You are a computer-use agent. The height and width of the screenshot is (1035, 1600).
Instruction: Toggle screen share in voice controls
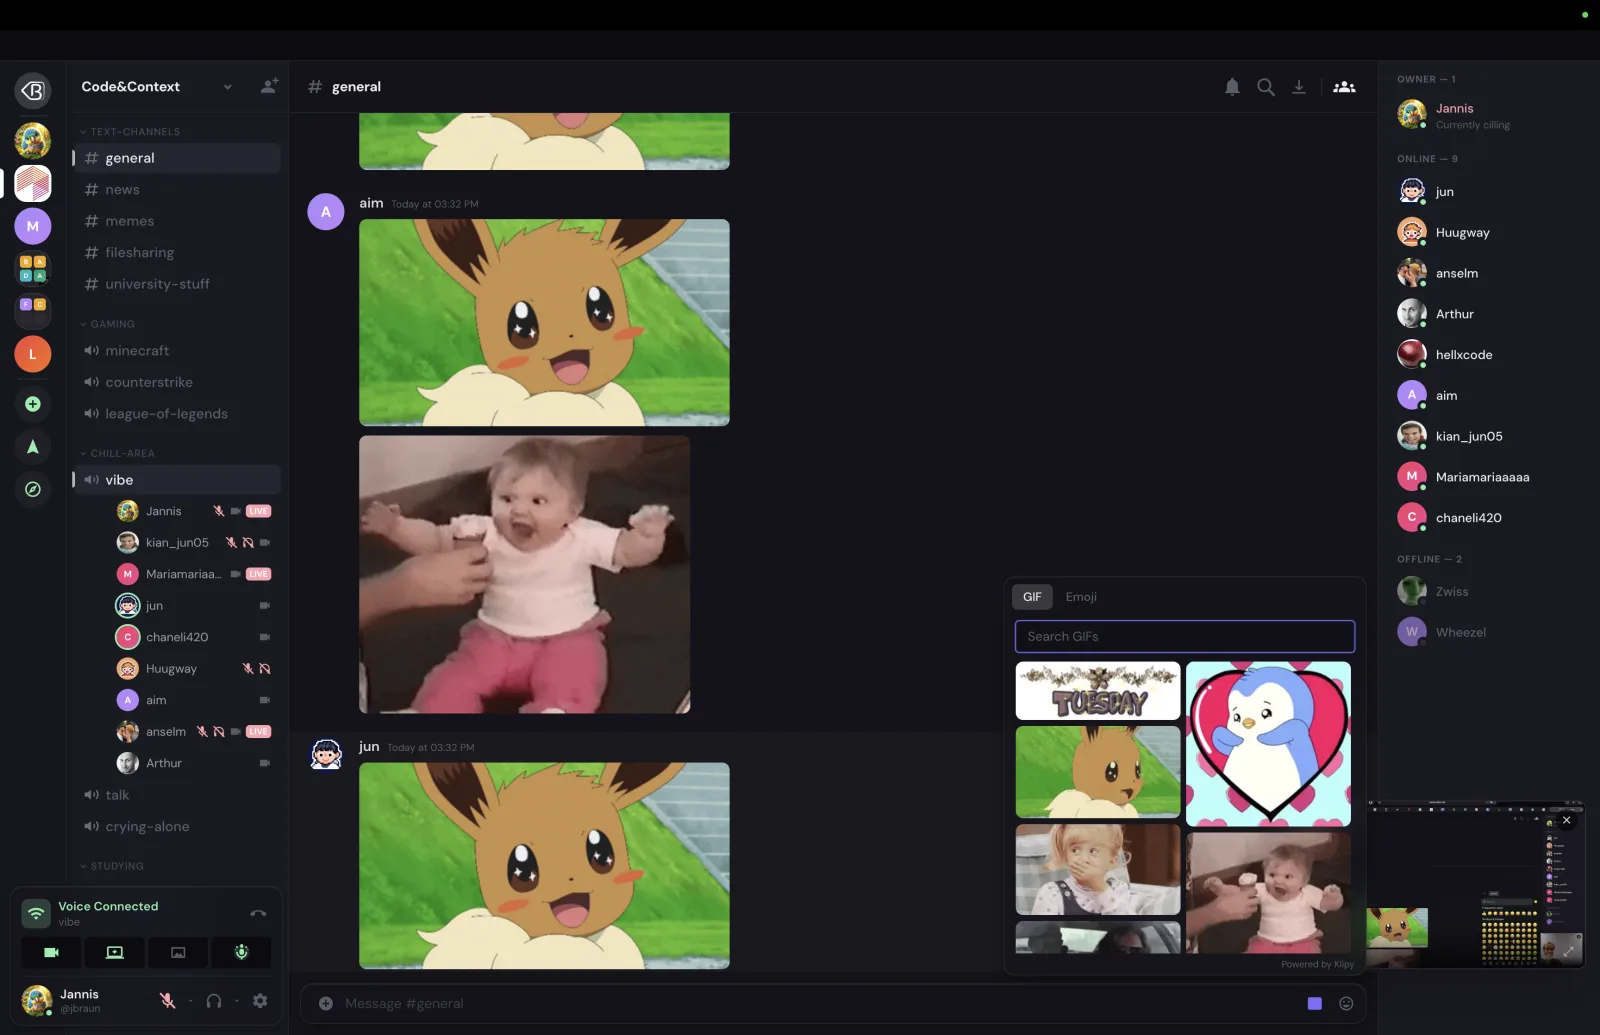(x=115, y=952)
